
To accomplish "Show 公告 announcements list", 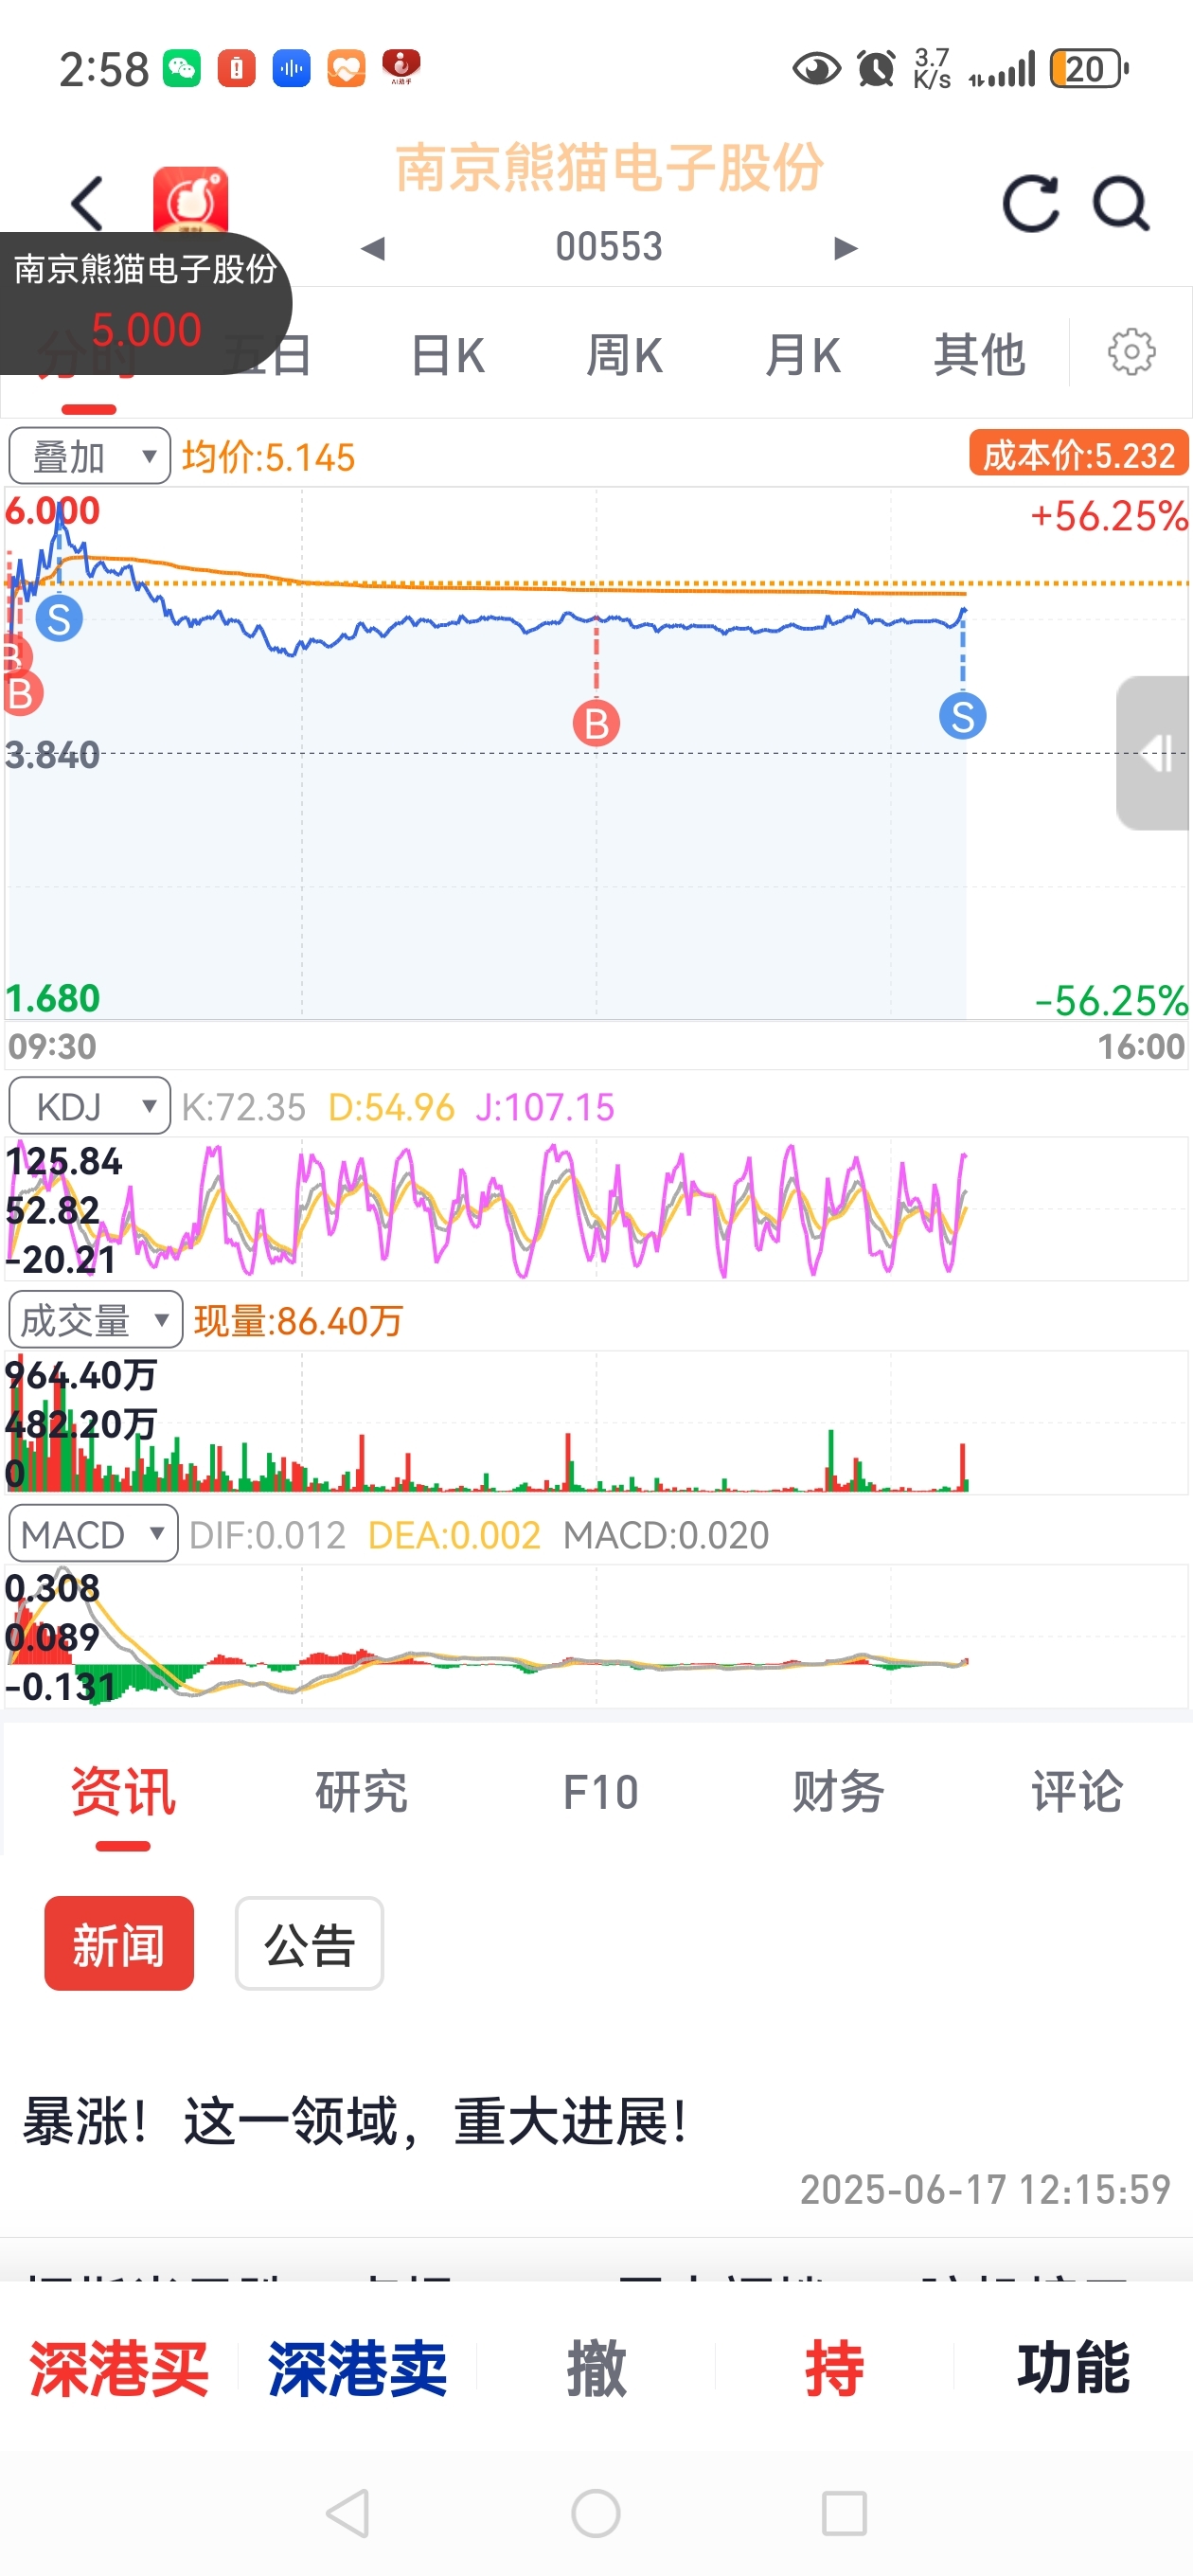I will coord(309,1943).
